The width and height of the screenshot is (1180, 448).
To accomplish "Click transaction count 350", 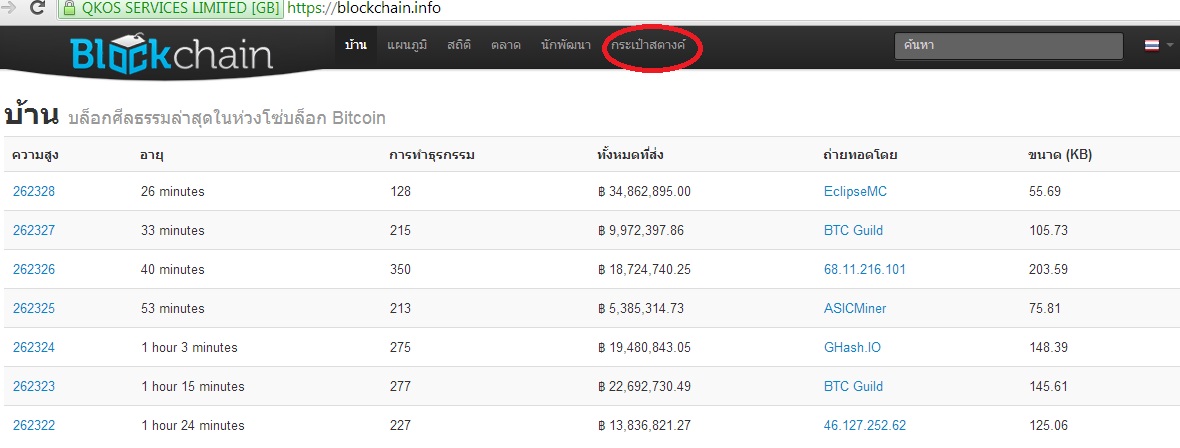I will (x=400, y=270).
